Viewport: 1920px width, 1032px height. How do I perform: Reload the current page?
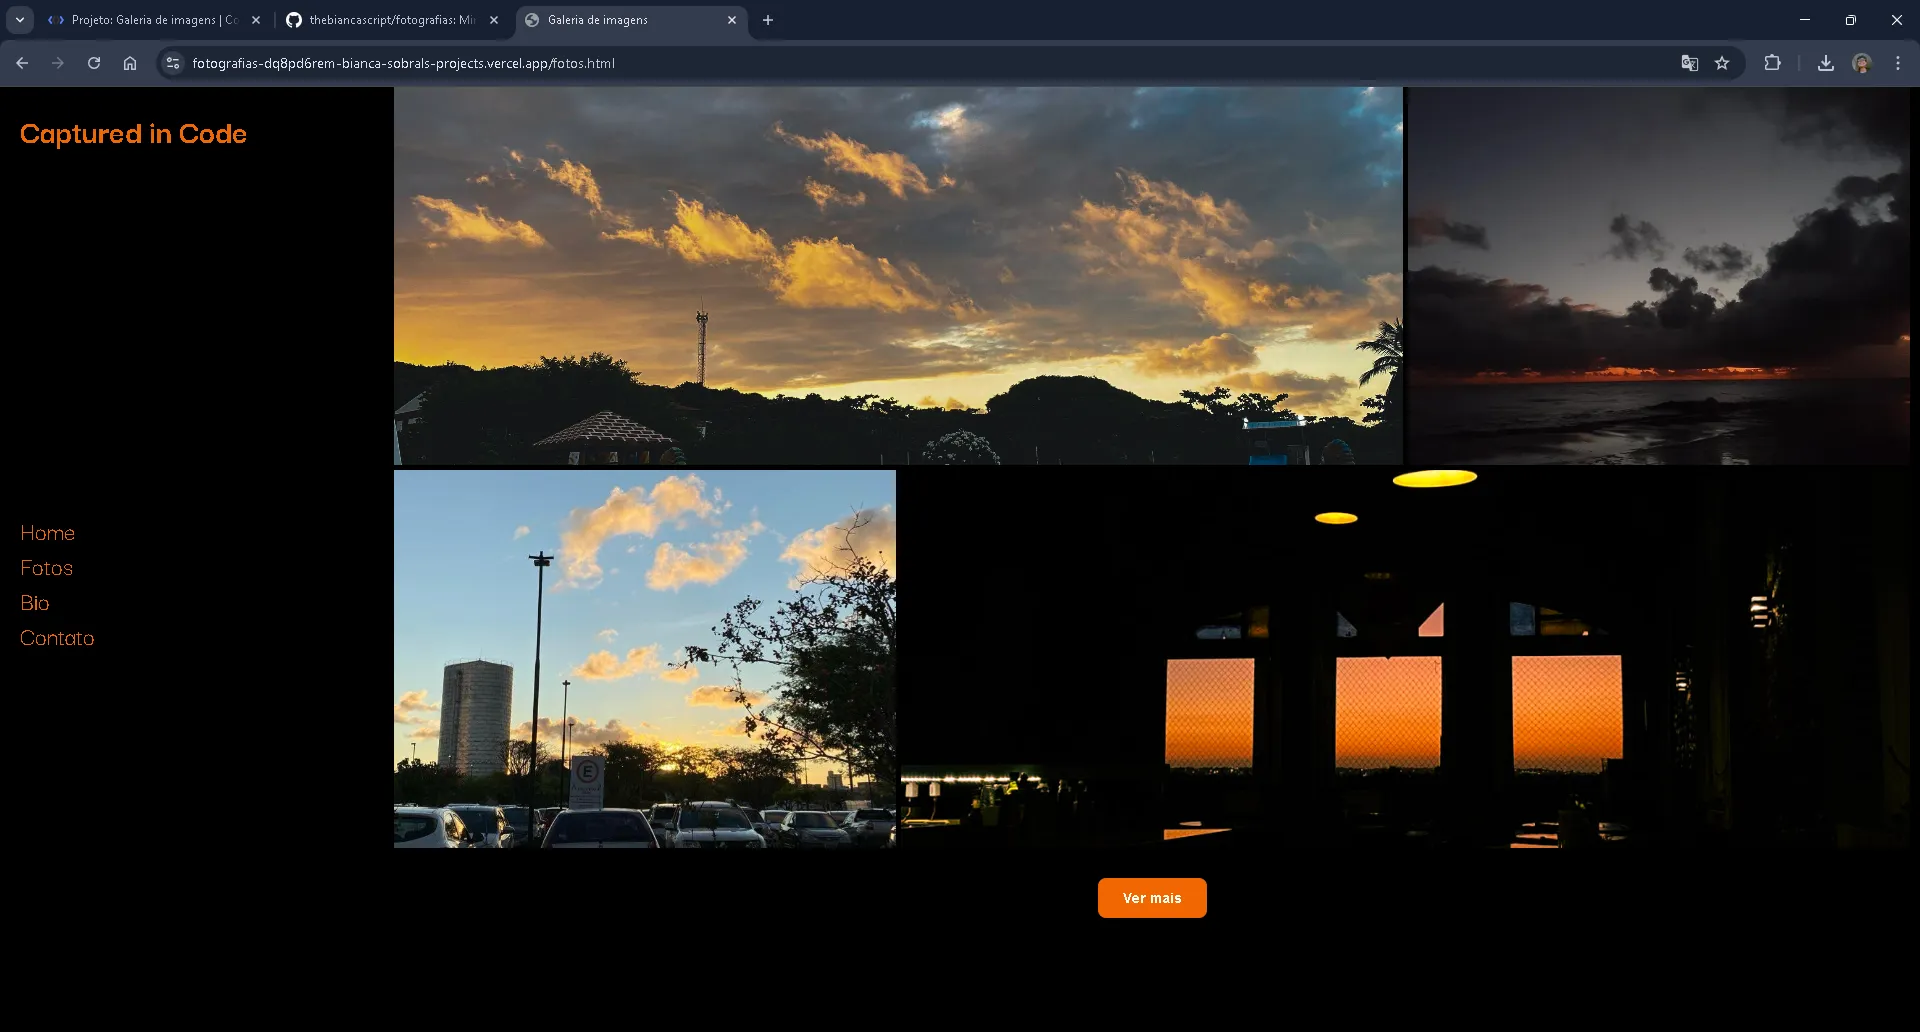tap(94, 63)
